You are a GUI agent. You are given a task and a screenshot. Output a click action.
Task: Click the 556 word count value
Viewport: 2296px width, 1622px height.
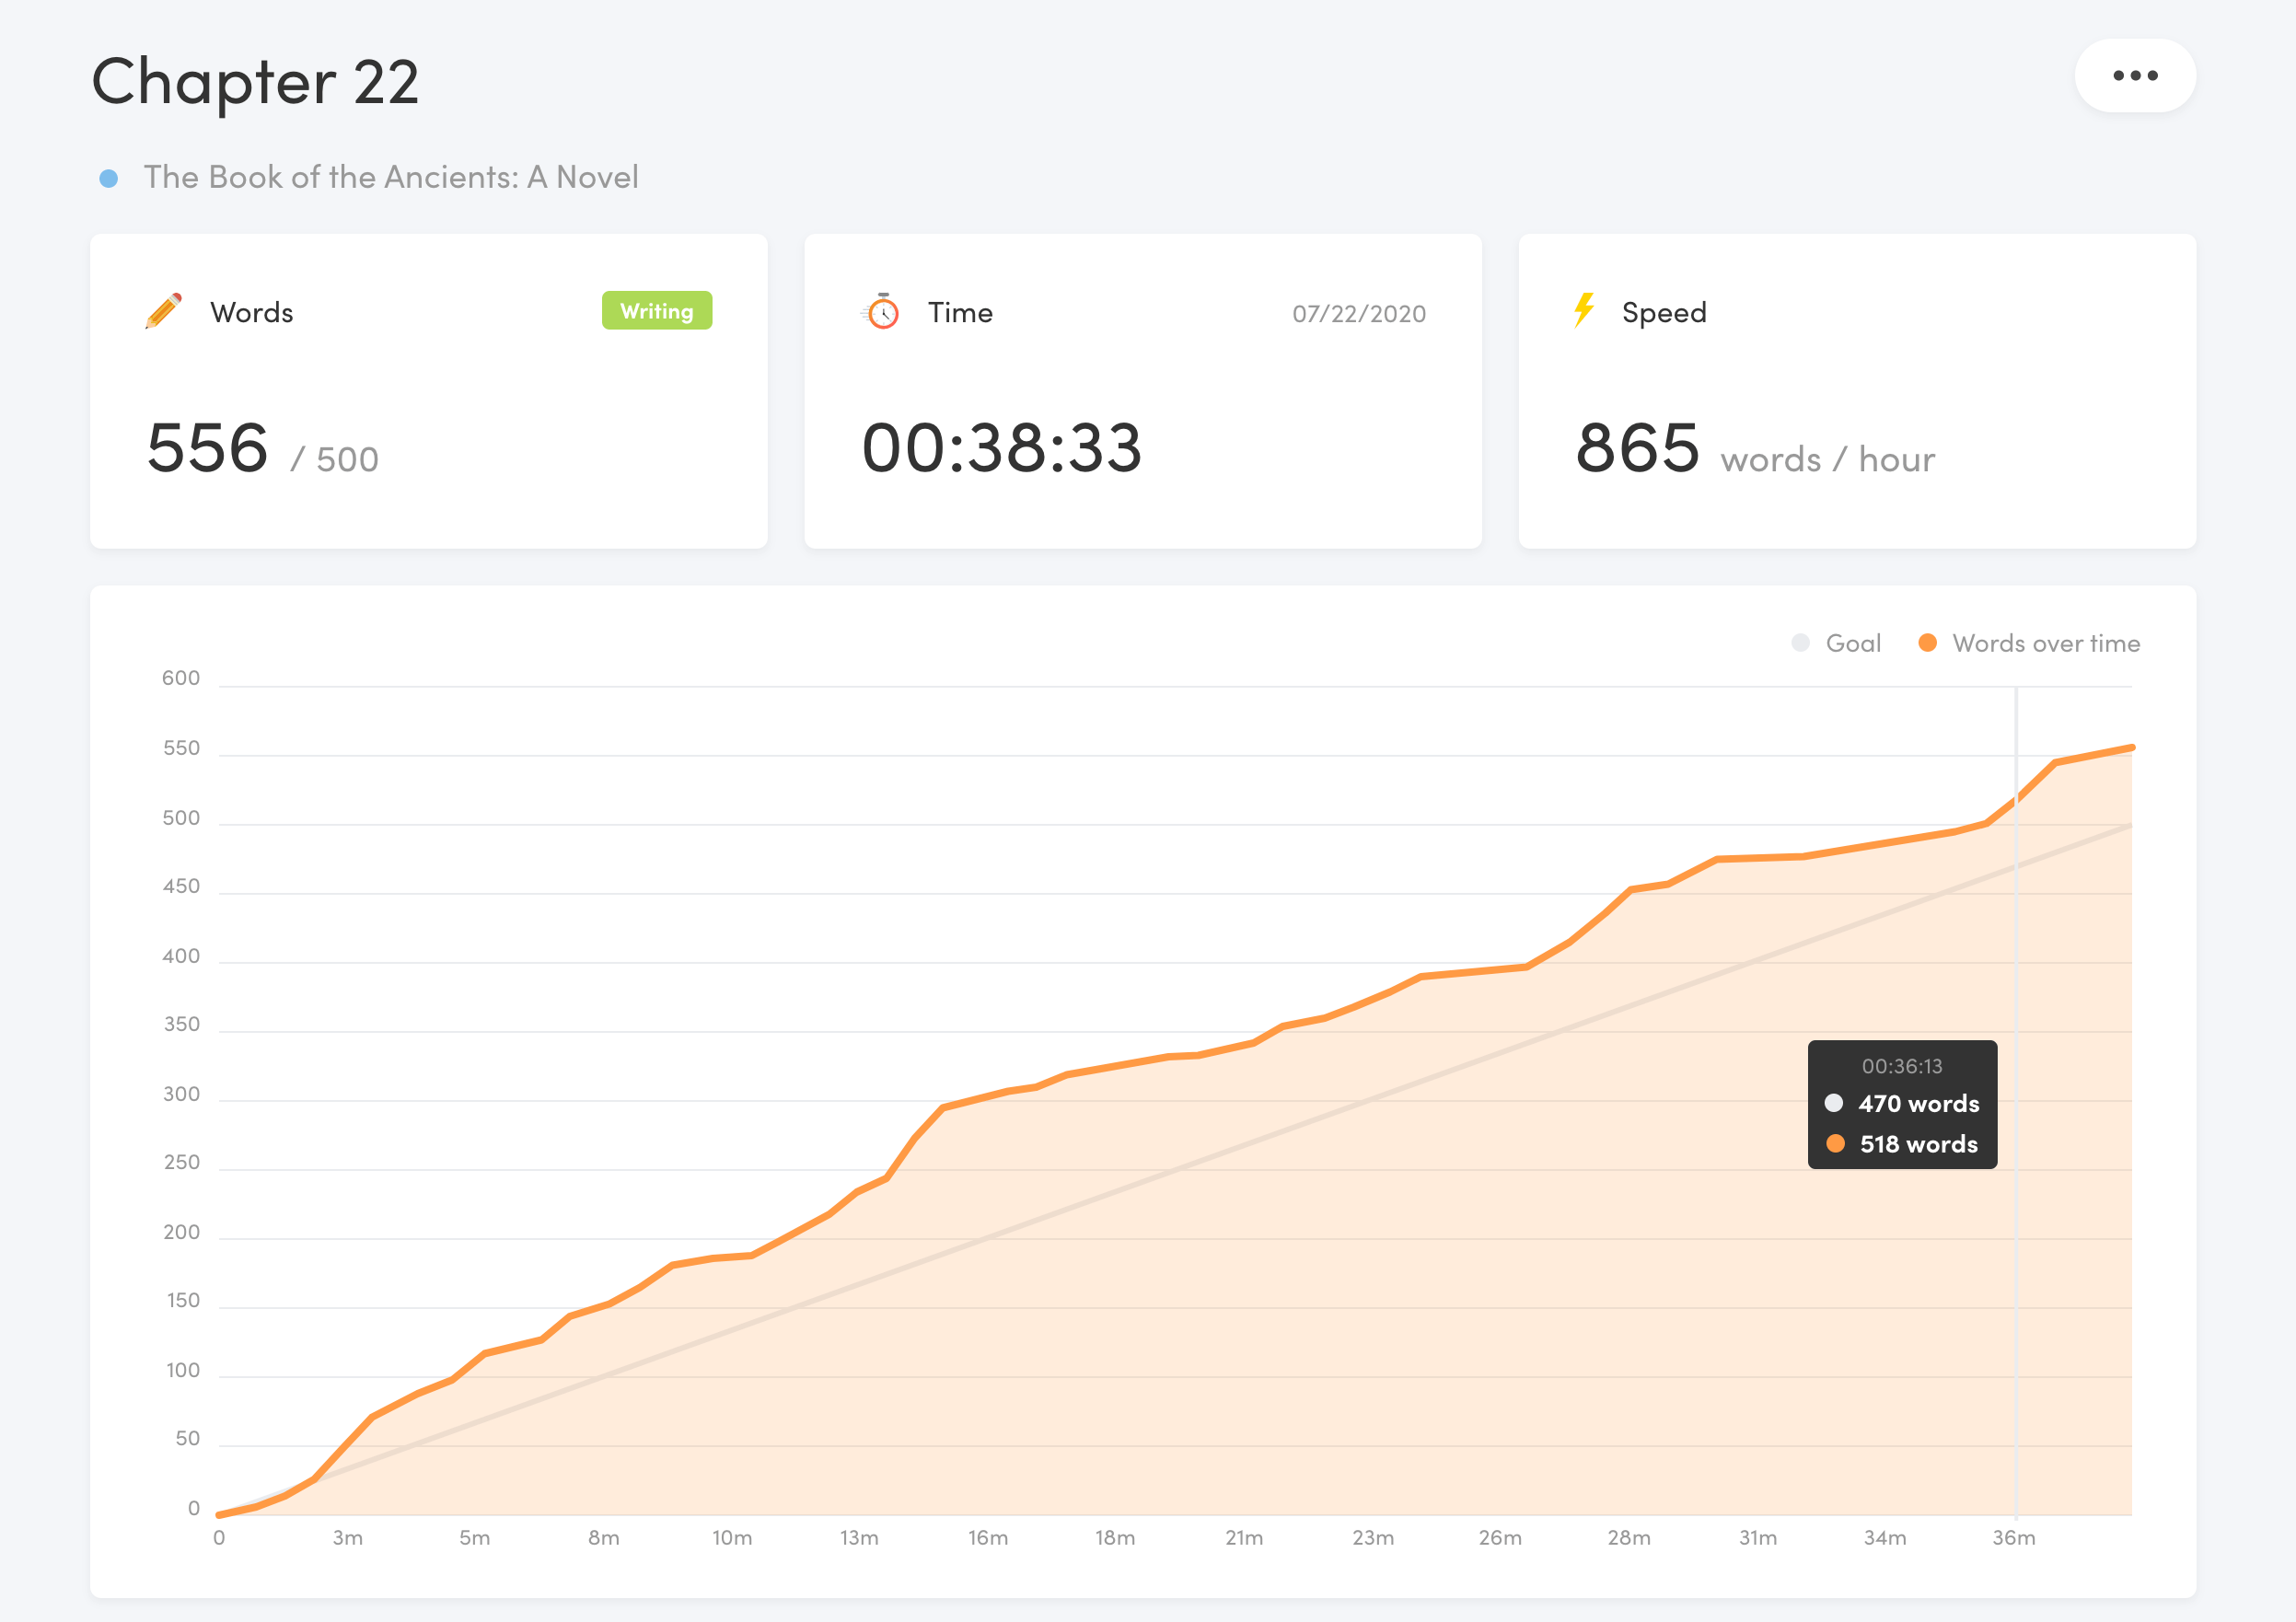click(x=208, y=448)
